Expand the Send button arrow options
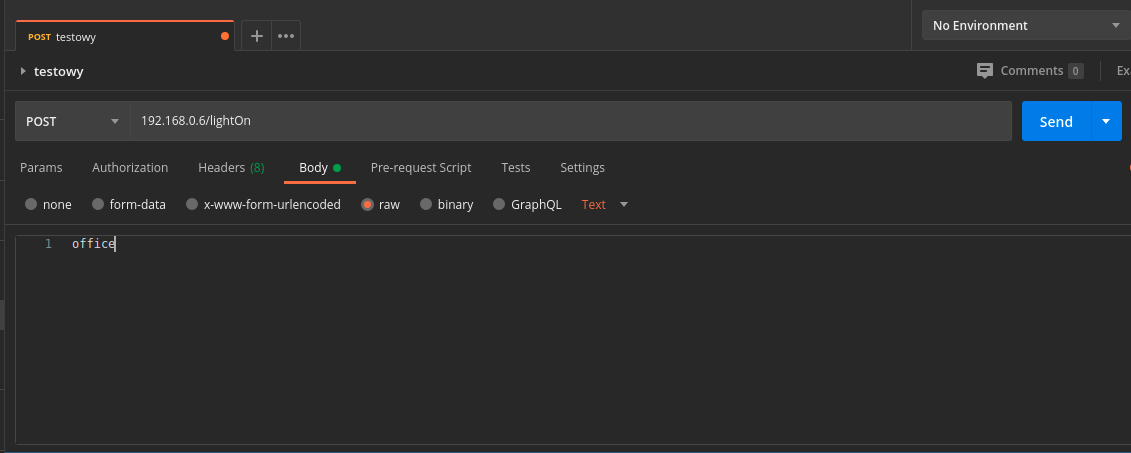This screenshot has height=453, width=1131. [1105, 121]
